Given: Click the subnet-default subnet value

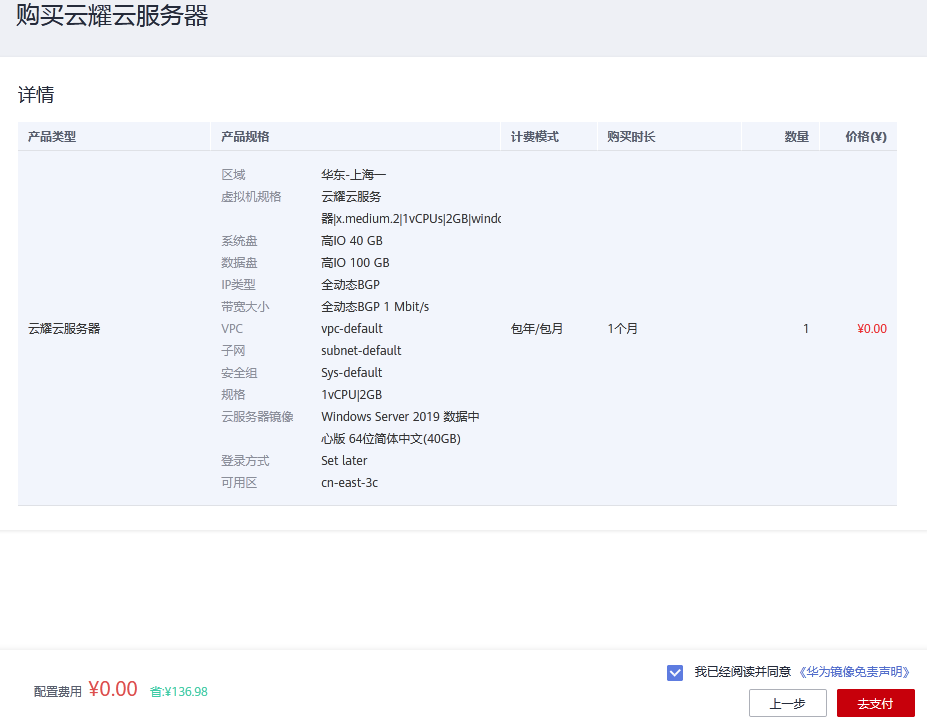Looking at the screenshot, I should (361, 351).
